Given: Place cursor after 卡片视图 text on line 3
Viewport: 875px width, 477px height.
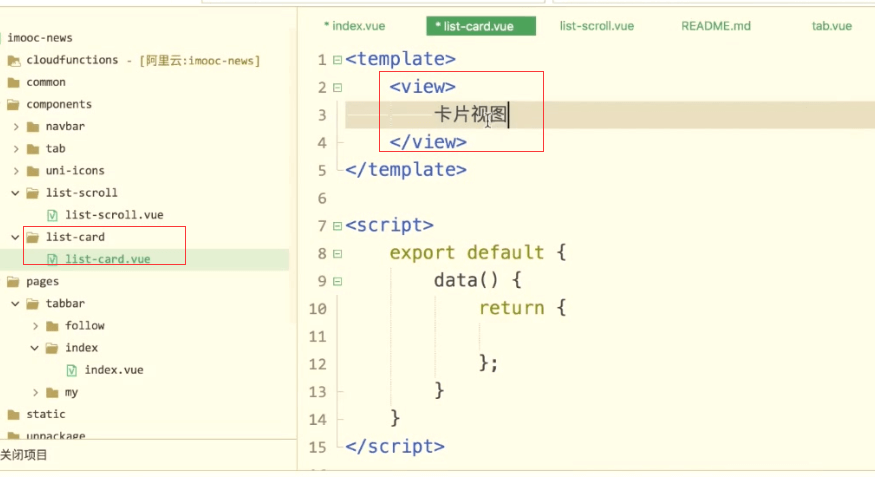Looking at the screenshot, I should pyautogui.click(x=508, y=115).
